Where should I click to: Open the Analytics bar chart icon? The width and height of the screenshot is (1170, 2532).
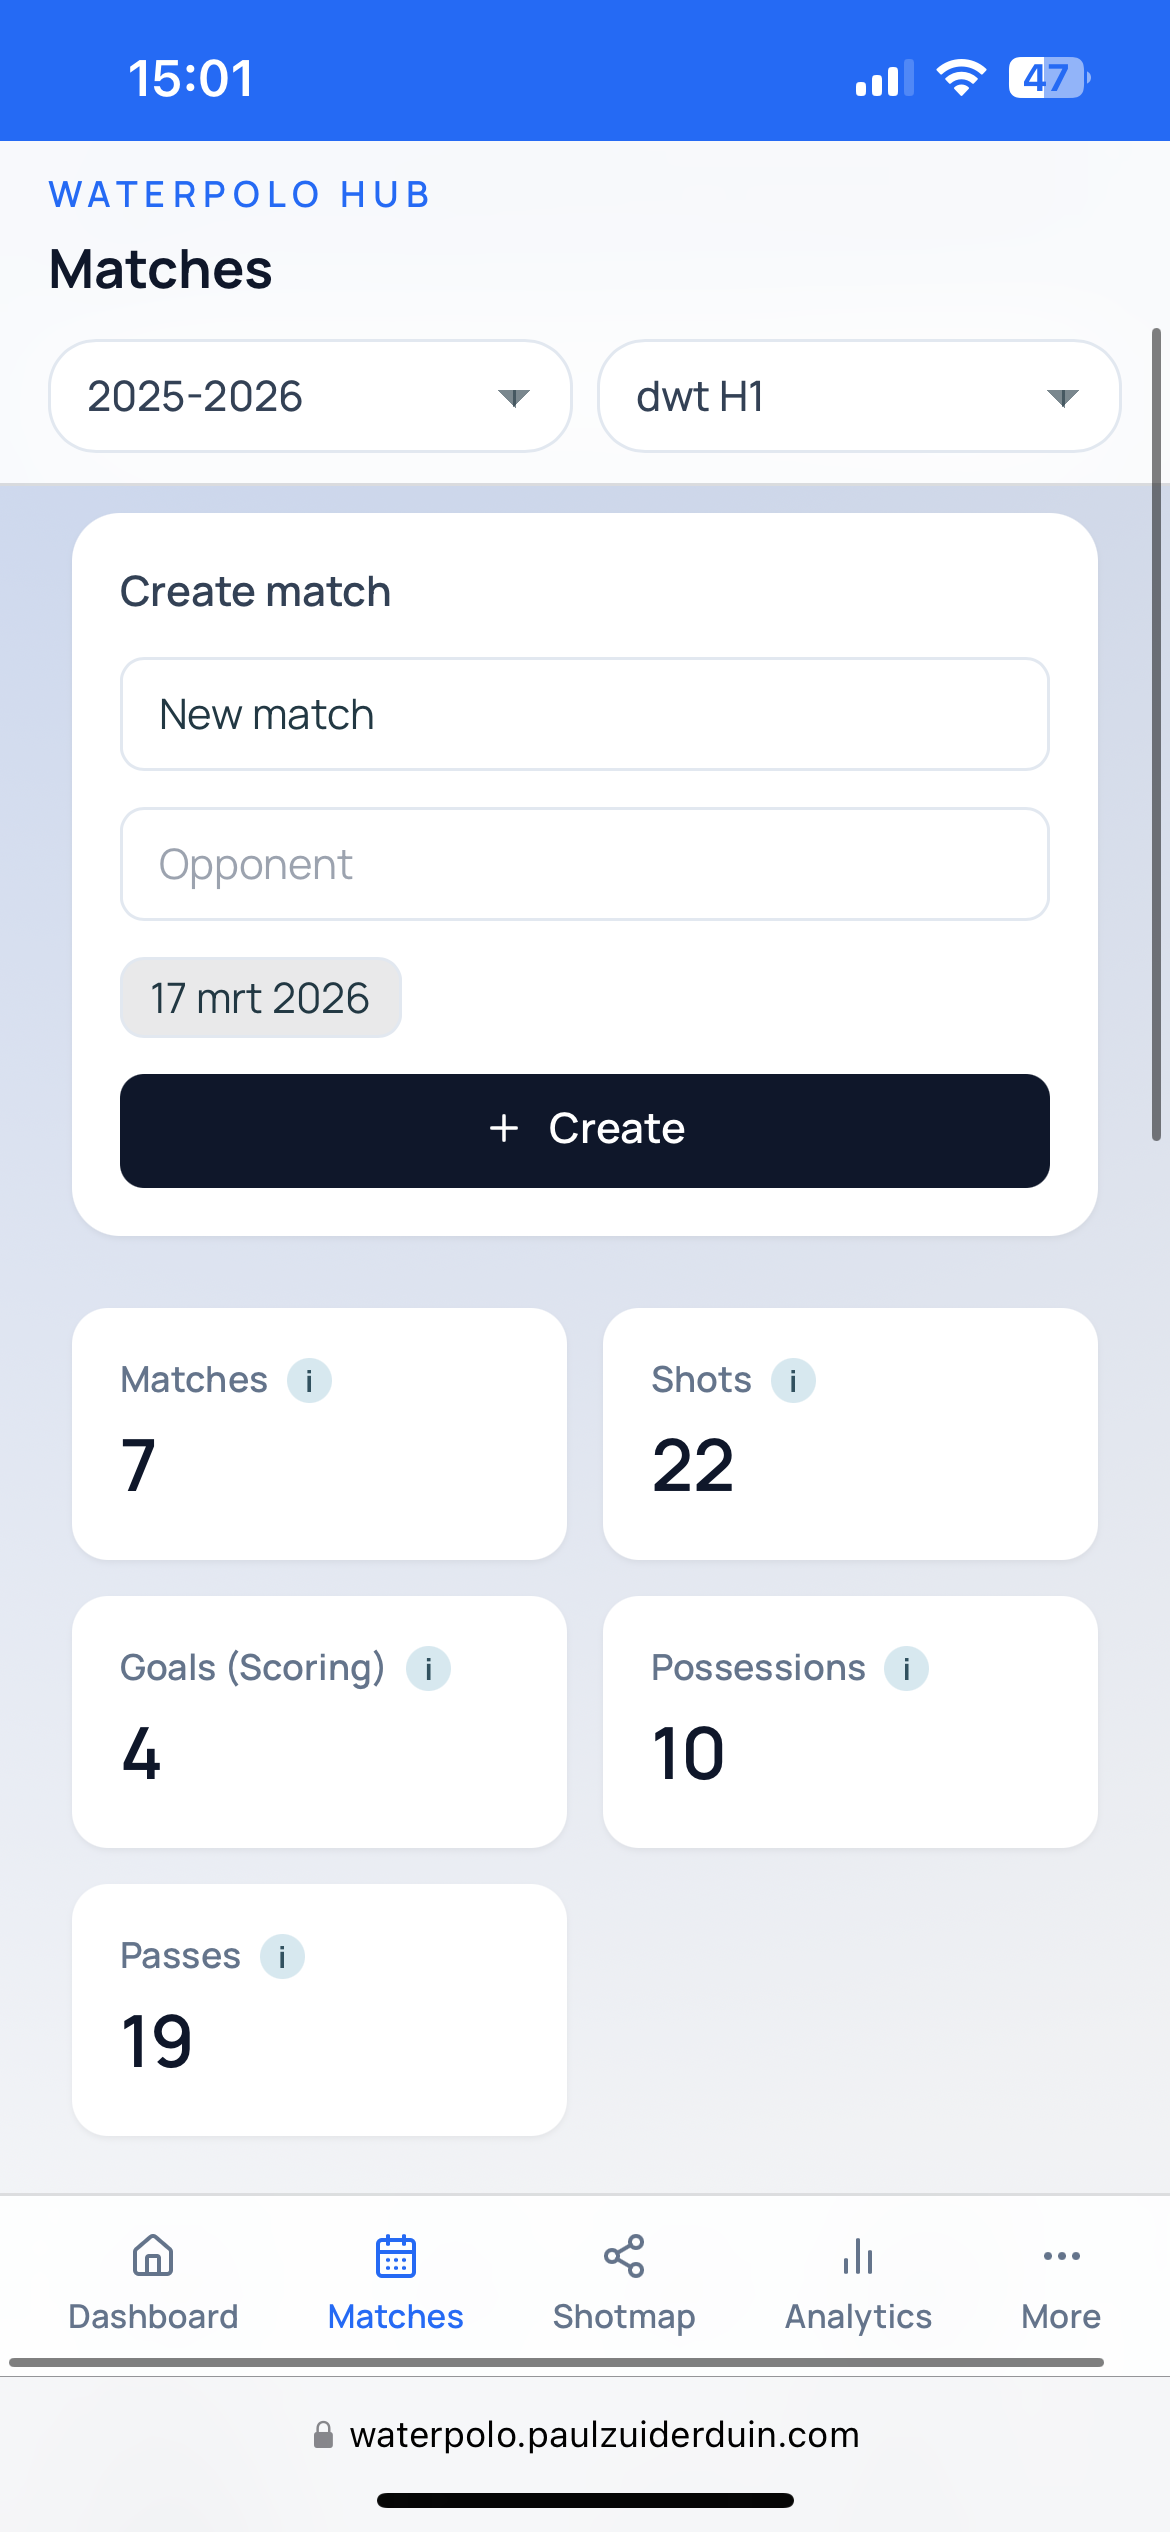tap(857, 2256)
